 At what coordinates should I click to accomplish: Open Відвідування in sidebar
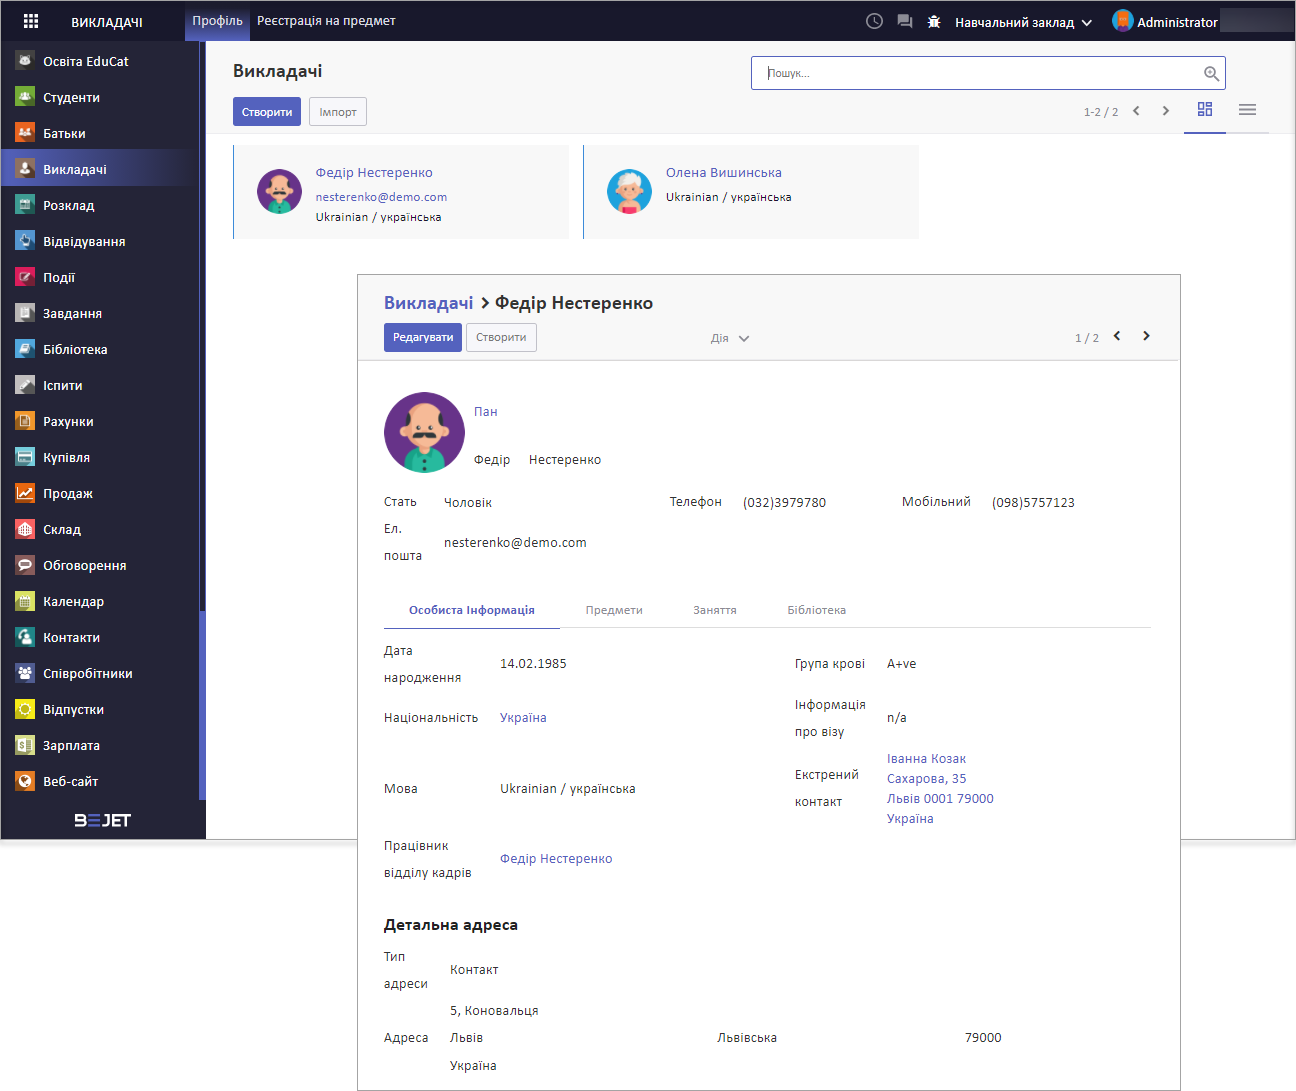[100, 241]
